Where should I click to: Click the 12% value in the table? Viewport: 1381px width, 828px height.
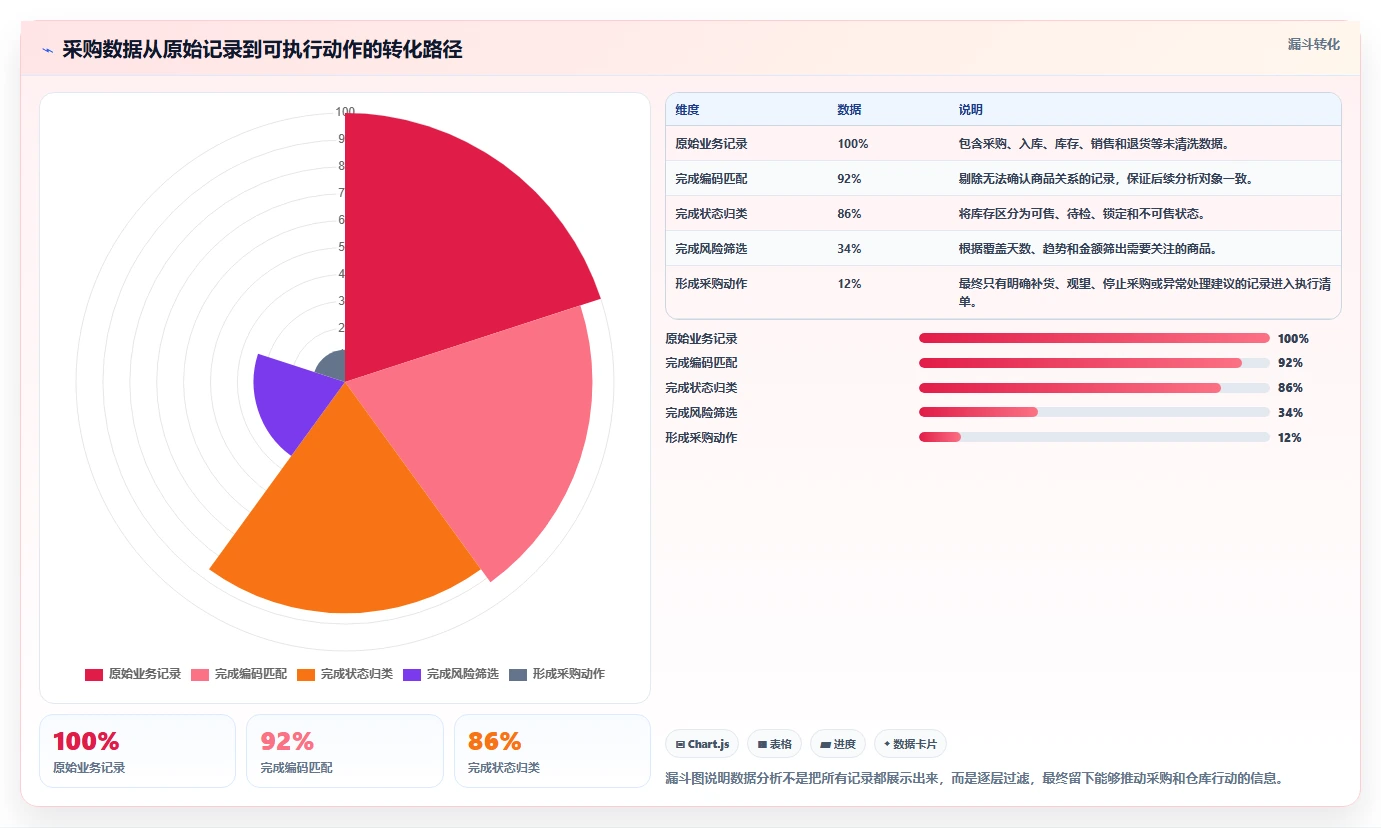[x=849, y=284]
